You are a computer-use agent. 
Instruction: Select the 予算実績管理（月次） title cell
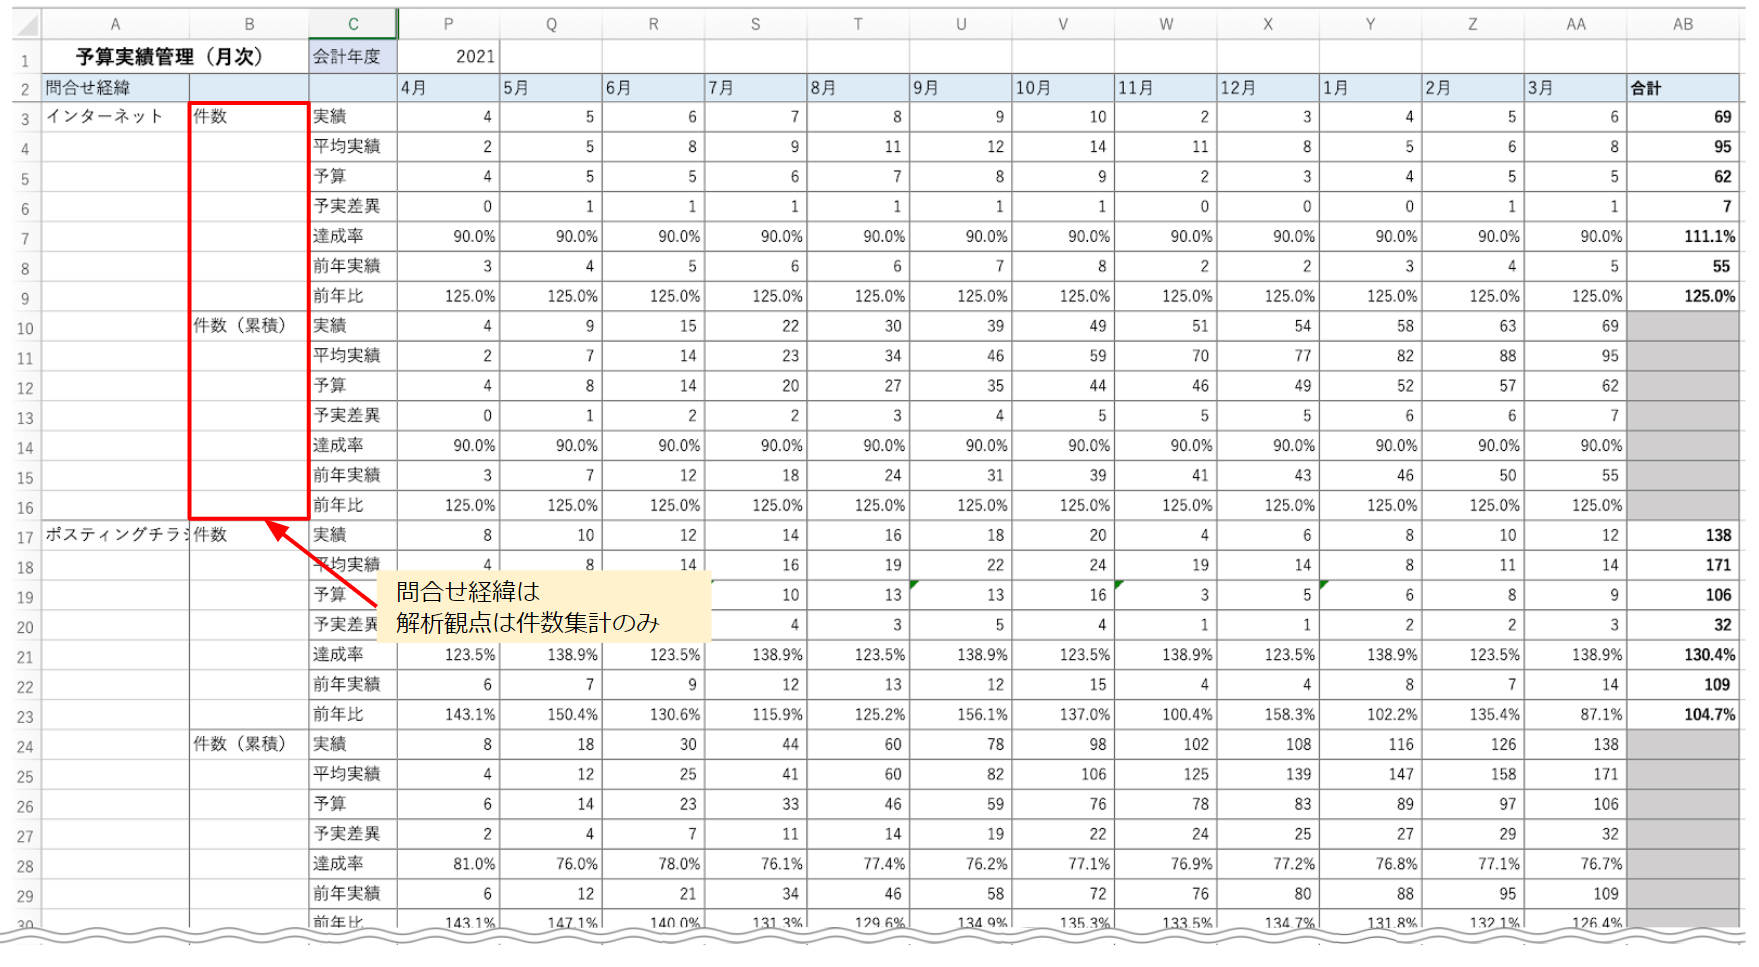click(x=170, y=57)
